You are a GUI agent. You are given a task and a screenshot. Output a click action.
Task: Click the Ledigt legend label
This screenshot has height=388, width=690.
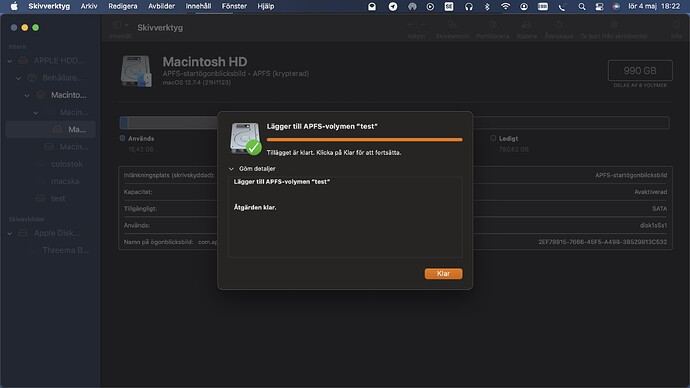(508, 139)
